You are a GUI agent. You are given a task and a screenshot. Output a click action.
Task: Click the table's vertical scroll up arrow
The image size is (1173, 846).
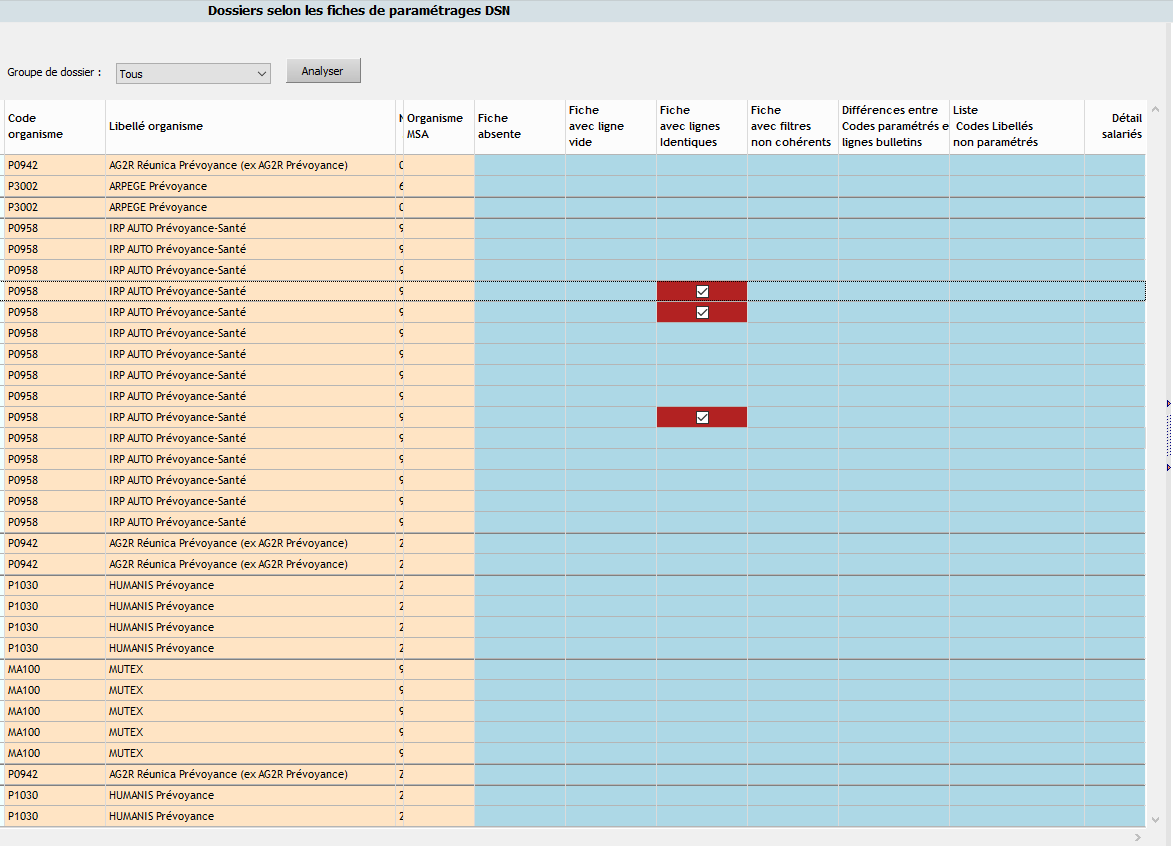click(x=1156, y=109)
